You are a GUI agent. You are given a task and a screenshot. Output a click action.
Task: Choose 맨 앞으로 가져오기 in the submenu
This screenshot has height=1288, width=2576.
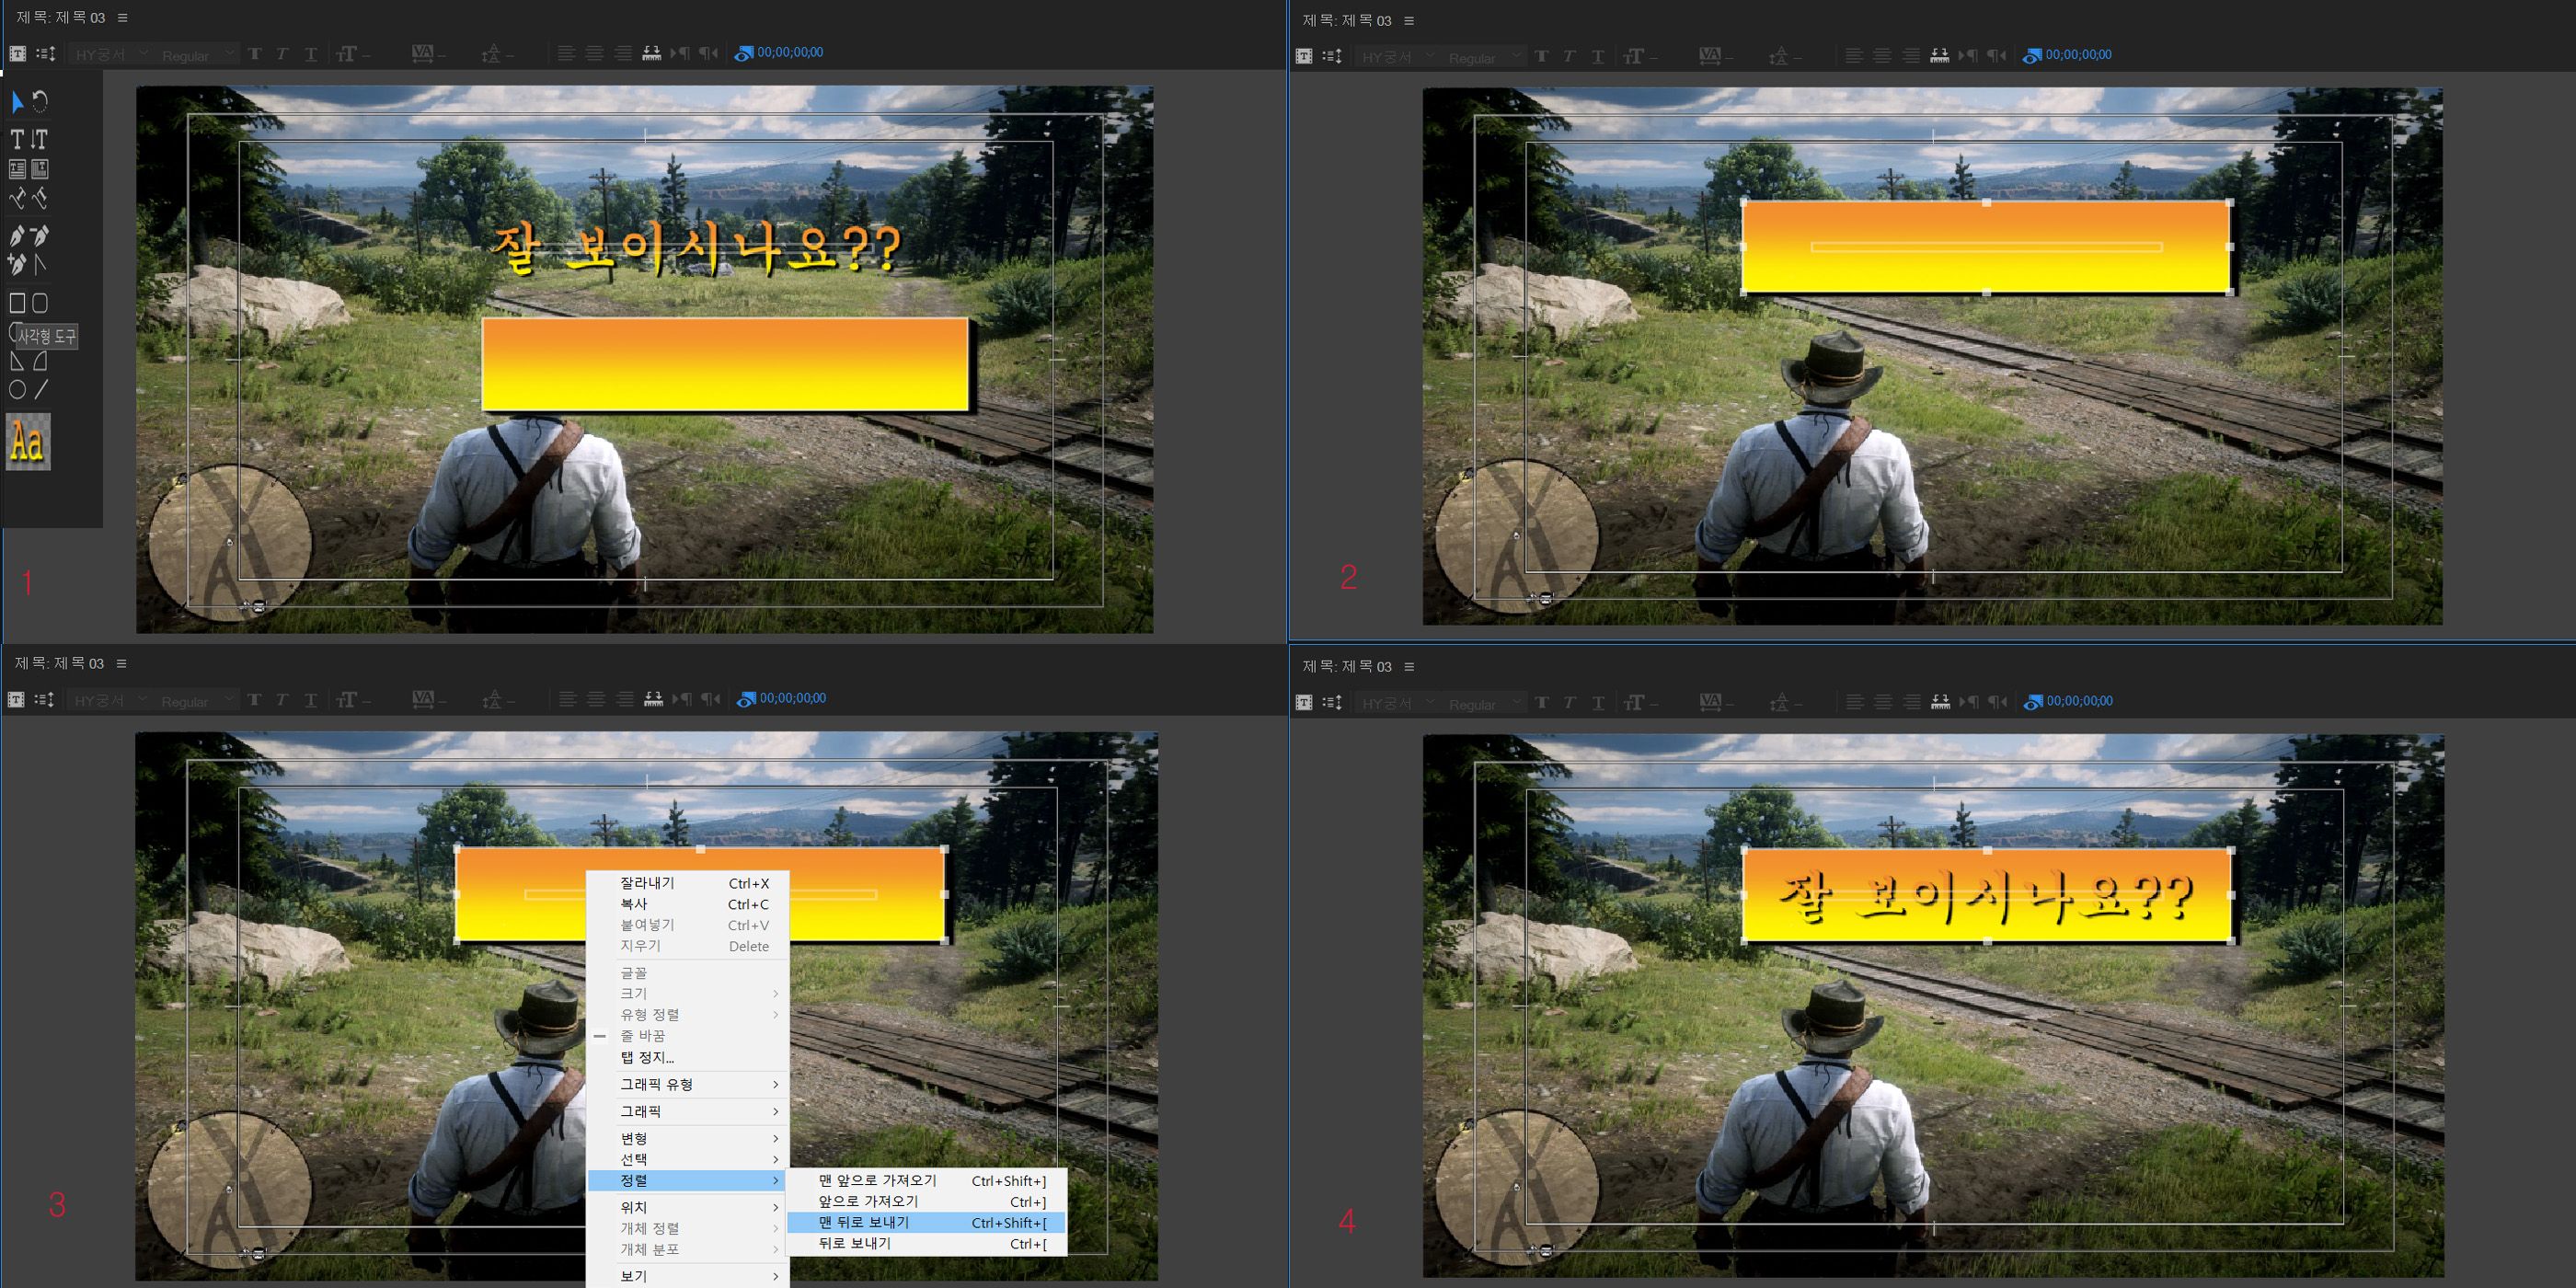pos(877,1180)
